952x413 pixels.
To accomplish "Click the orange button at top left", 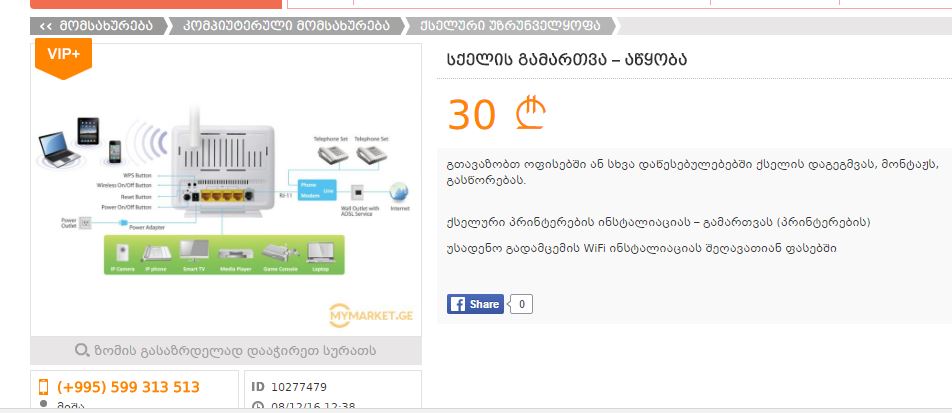I will [x=156, y=4].
